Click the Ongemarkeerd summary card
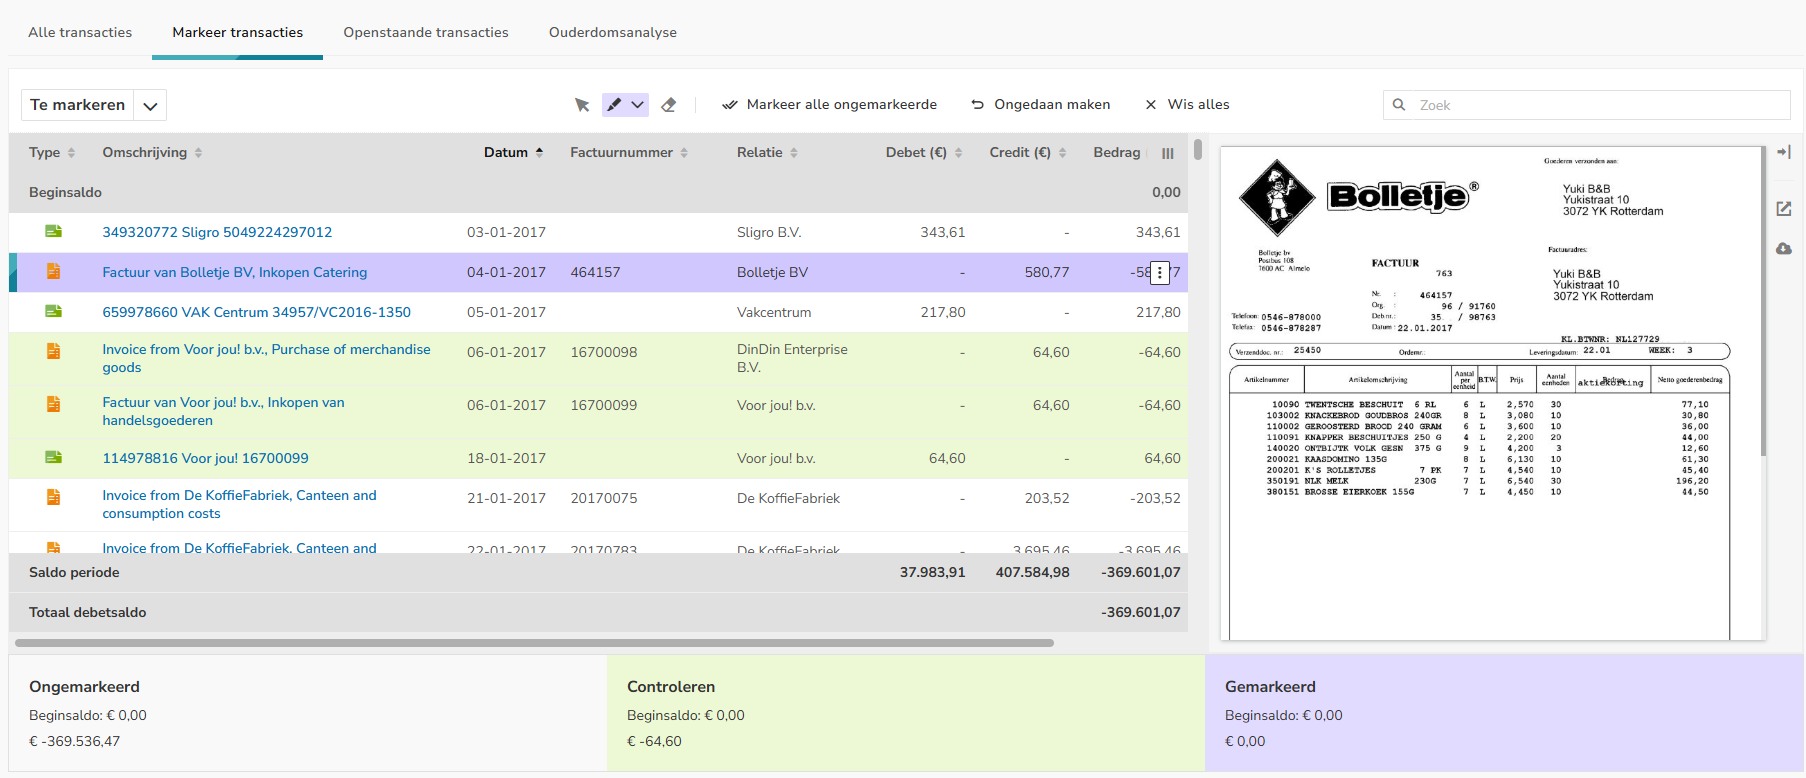 (x=308, y=713)
